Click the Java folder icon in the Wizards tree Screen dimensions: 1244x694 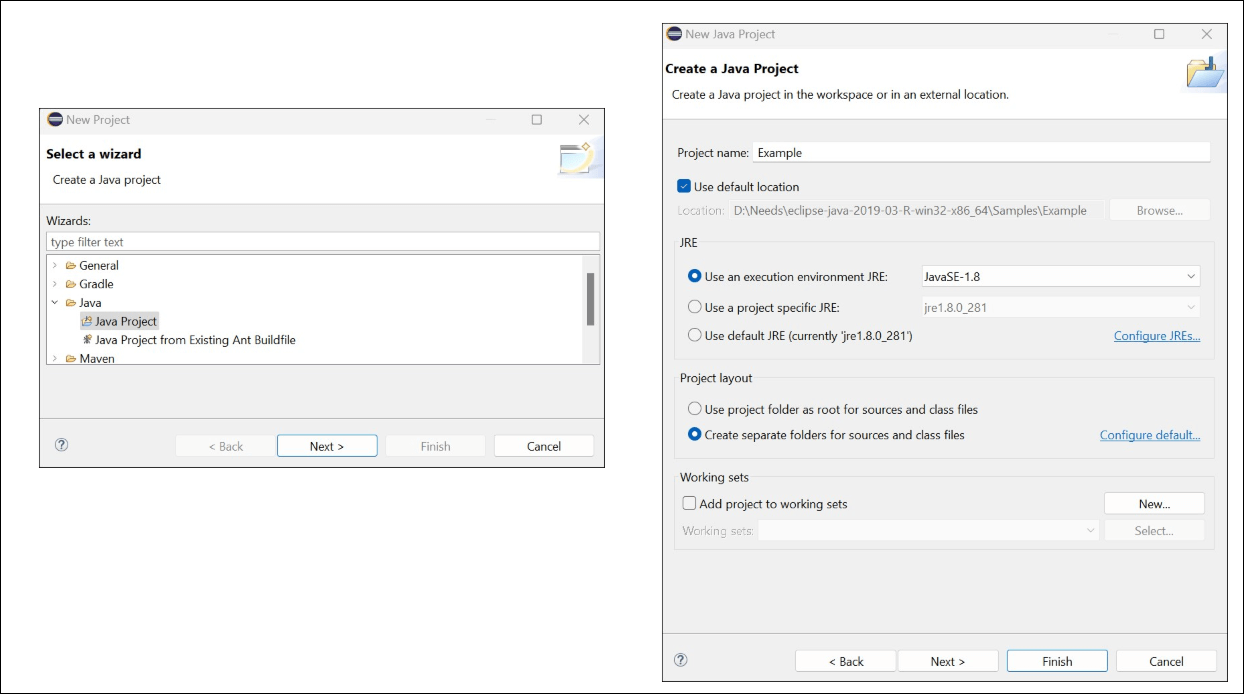tap(71, 303)
